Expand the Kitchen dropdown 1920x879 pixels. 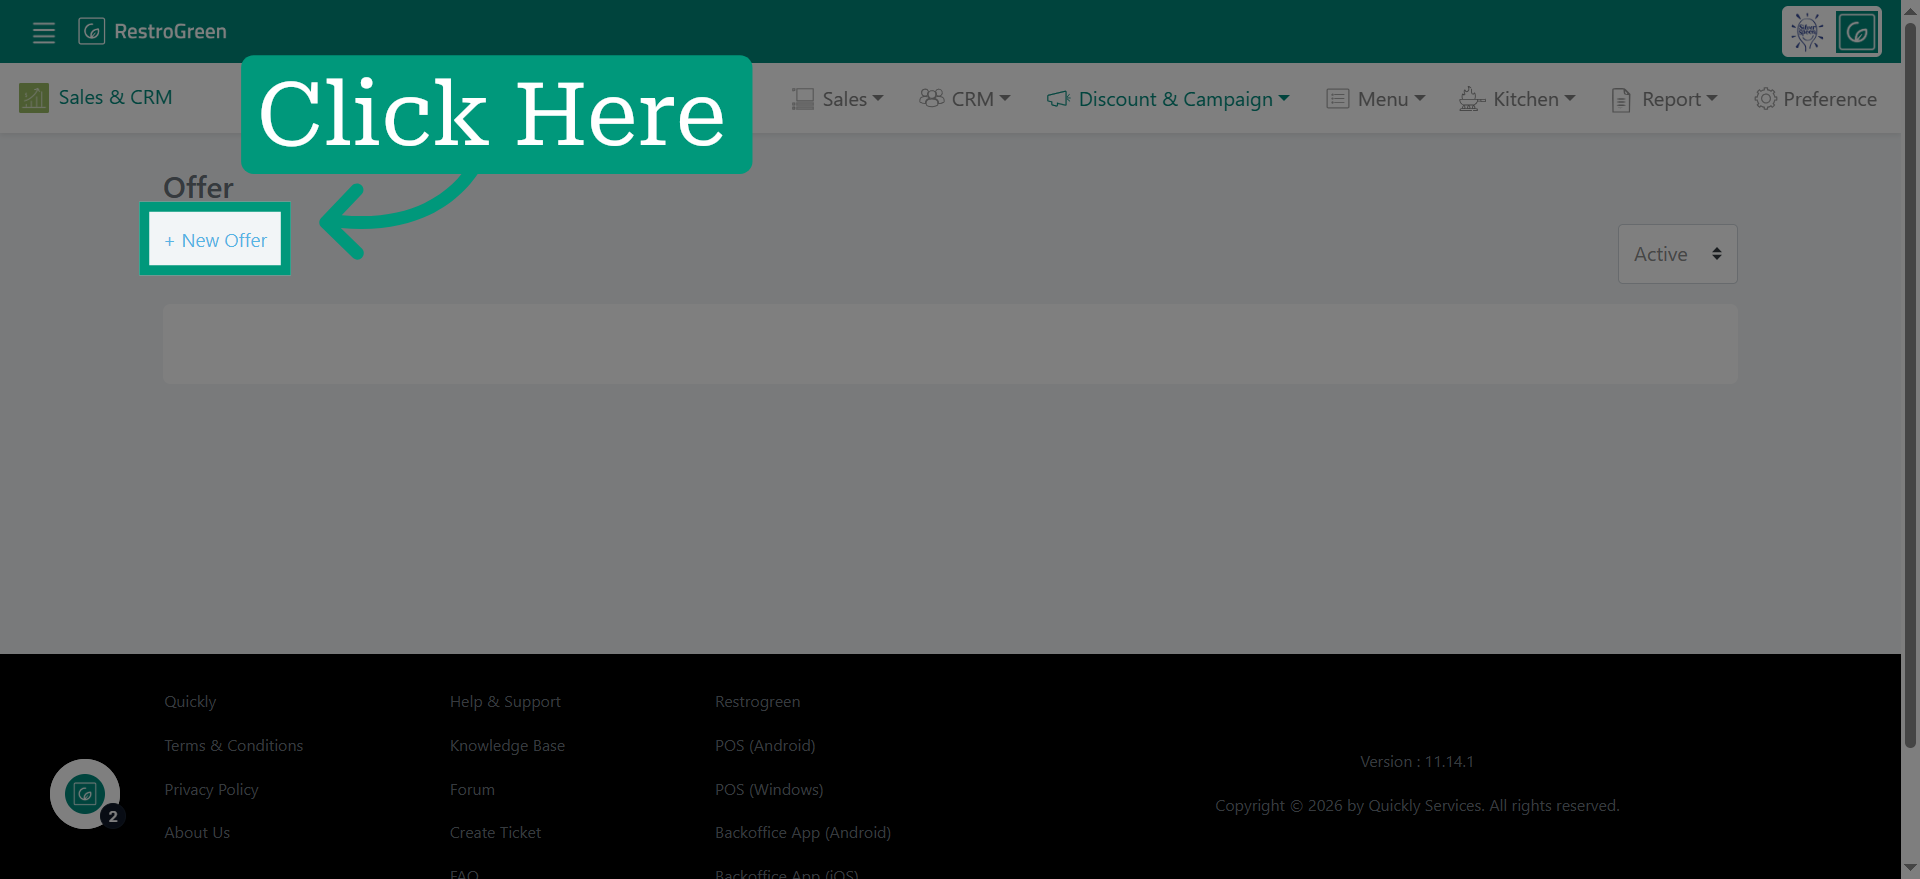click(1534, 99)
